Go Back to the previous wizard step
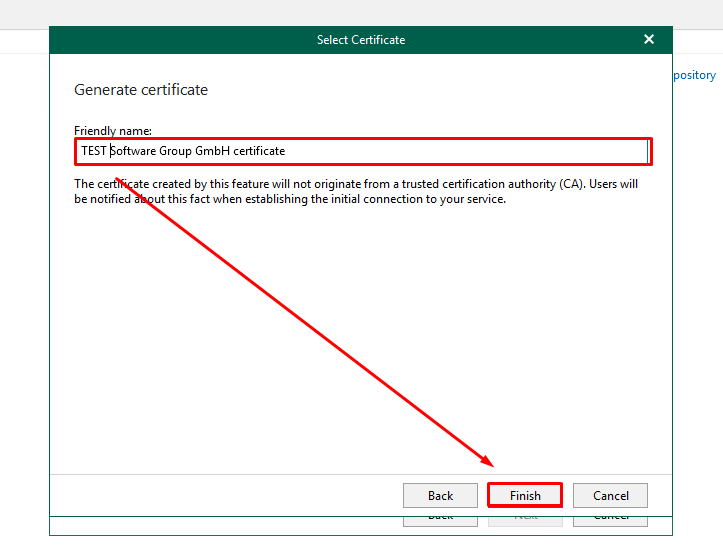 [x=440, y=495]
